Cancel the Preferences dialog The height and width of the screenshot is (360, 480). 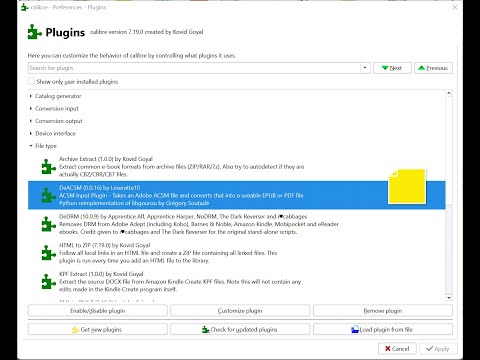(397, 349)
